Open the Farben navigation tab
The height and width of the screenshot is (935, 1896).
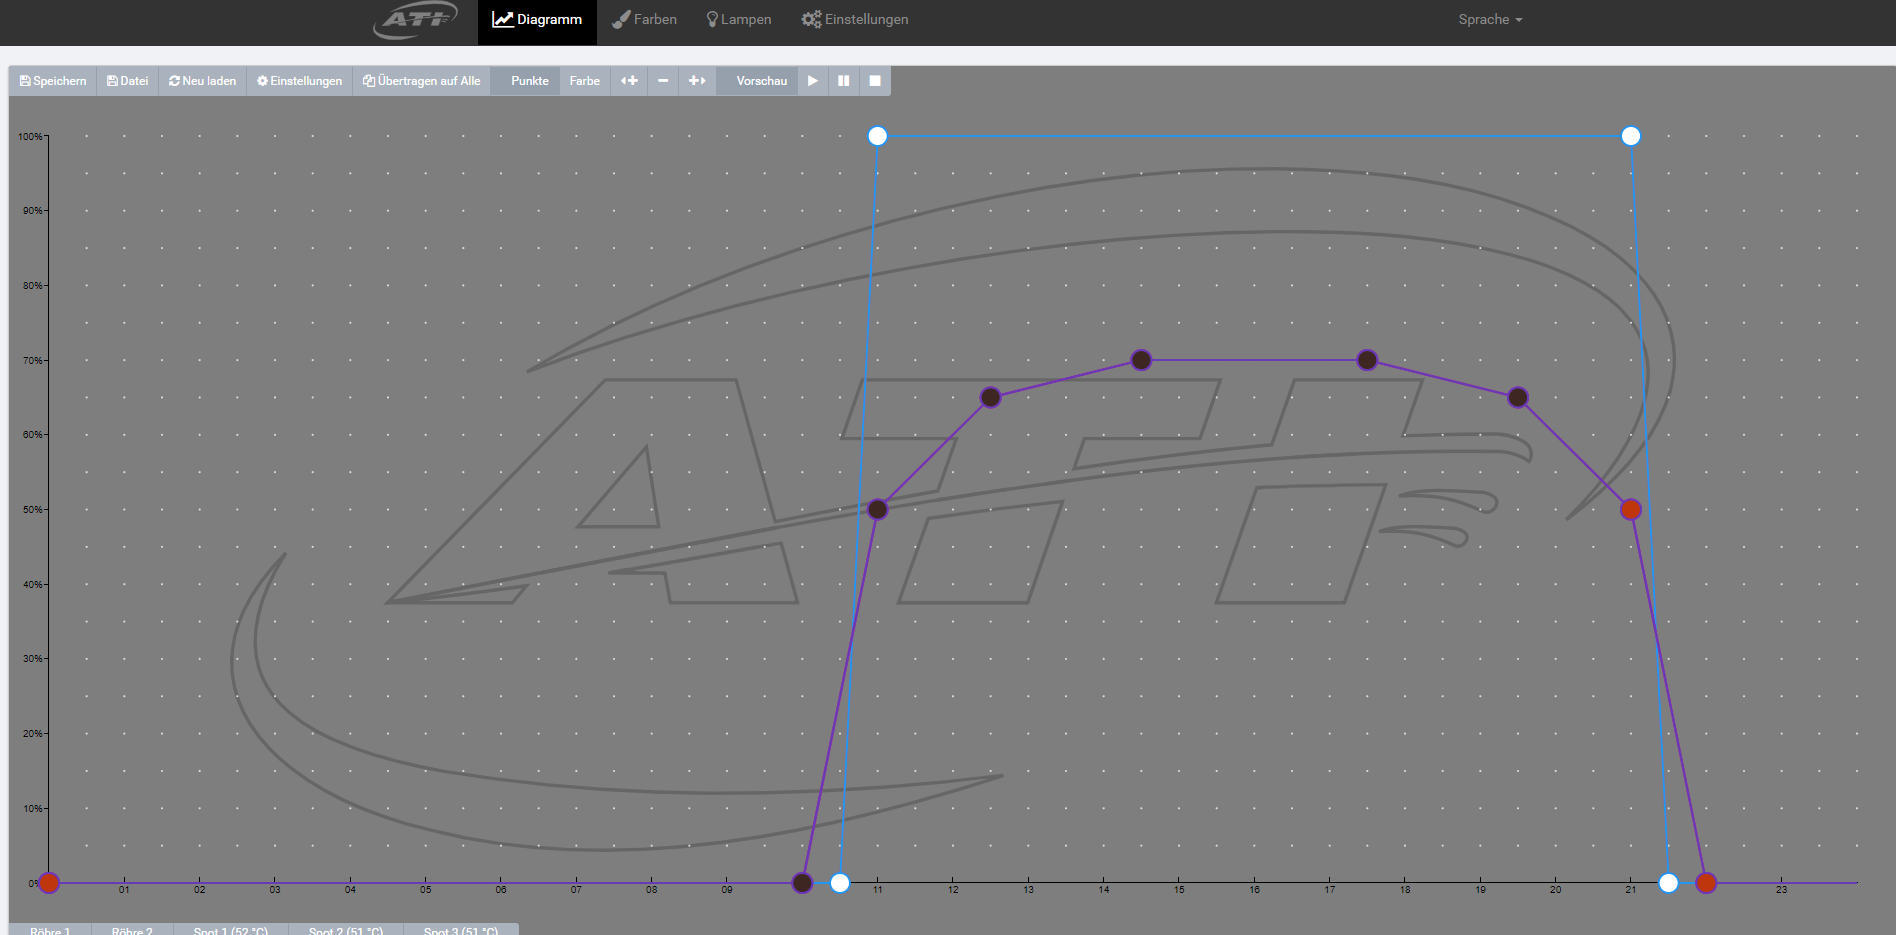pyautogui.click(x=645, y=20)
